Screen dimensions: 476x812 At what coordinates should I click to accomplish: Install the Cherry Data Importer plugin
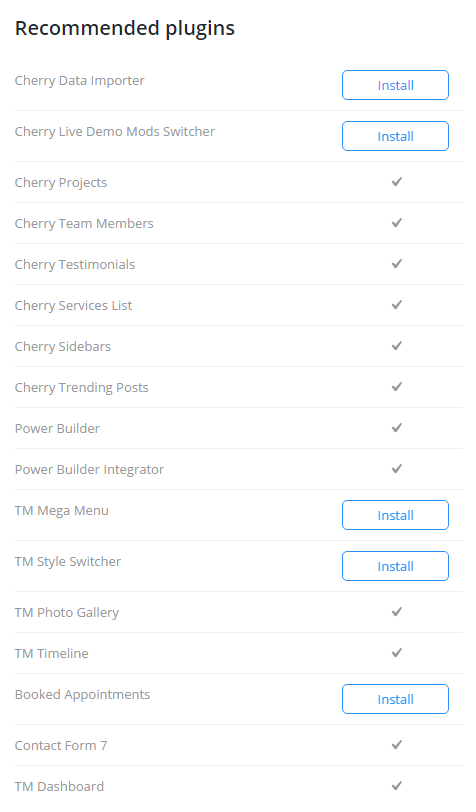pyautogui.click(x=395, y=85)
